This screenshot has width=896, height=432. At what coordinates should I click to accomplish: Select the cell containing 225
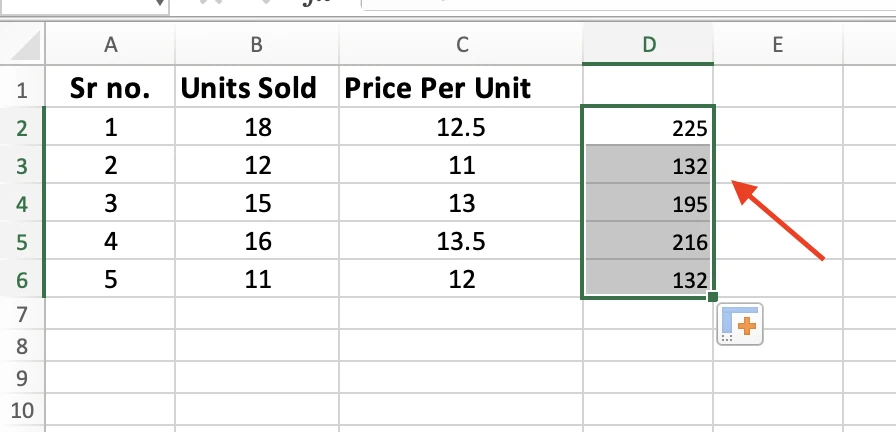648,128
